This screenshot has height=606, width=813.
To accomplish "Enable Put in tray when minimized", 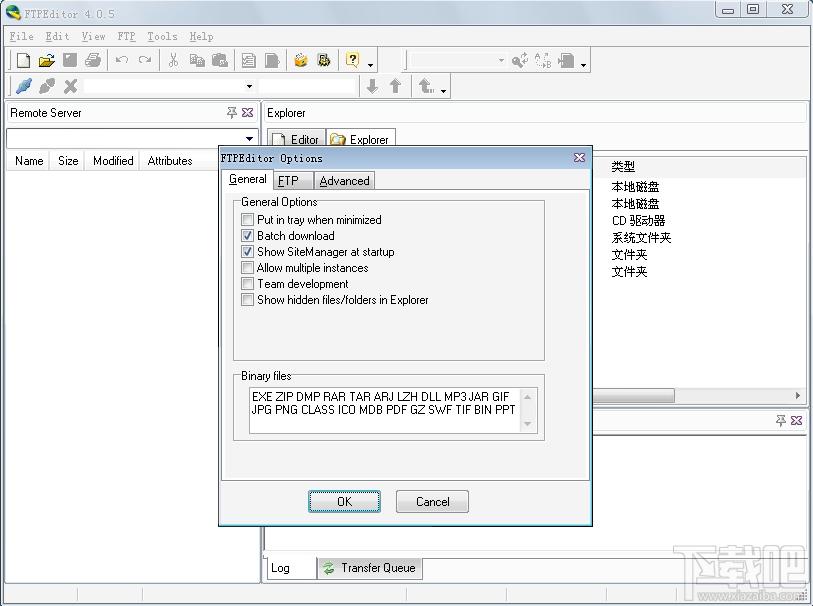I will [247, 220].
